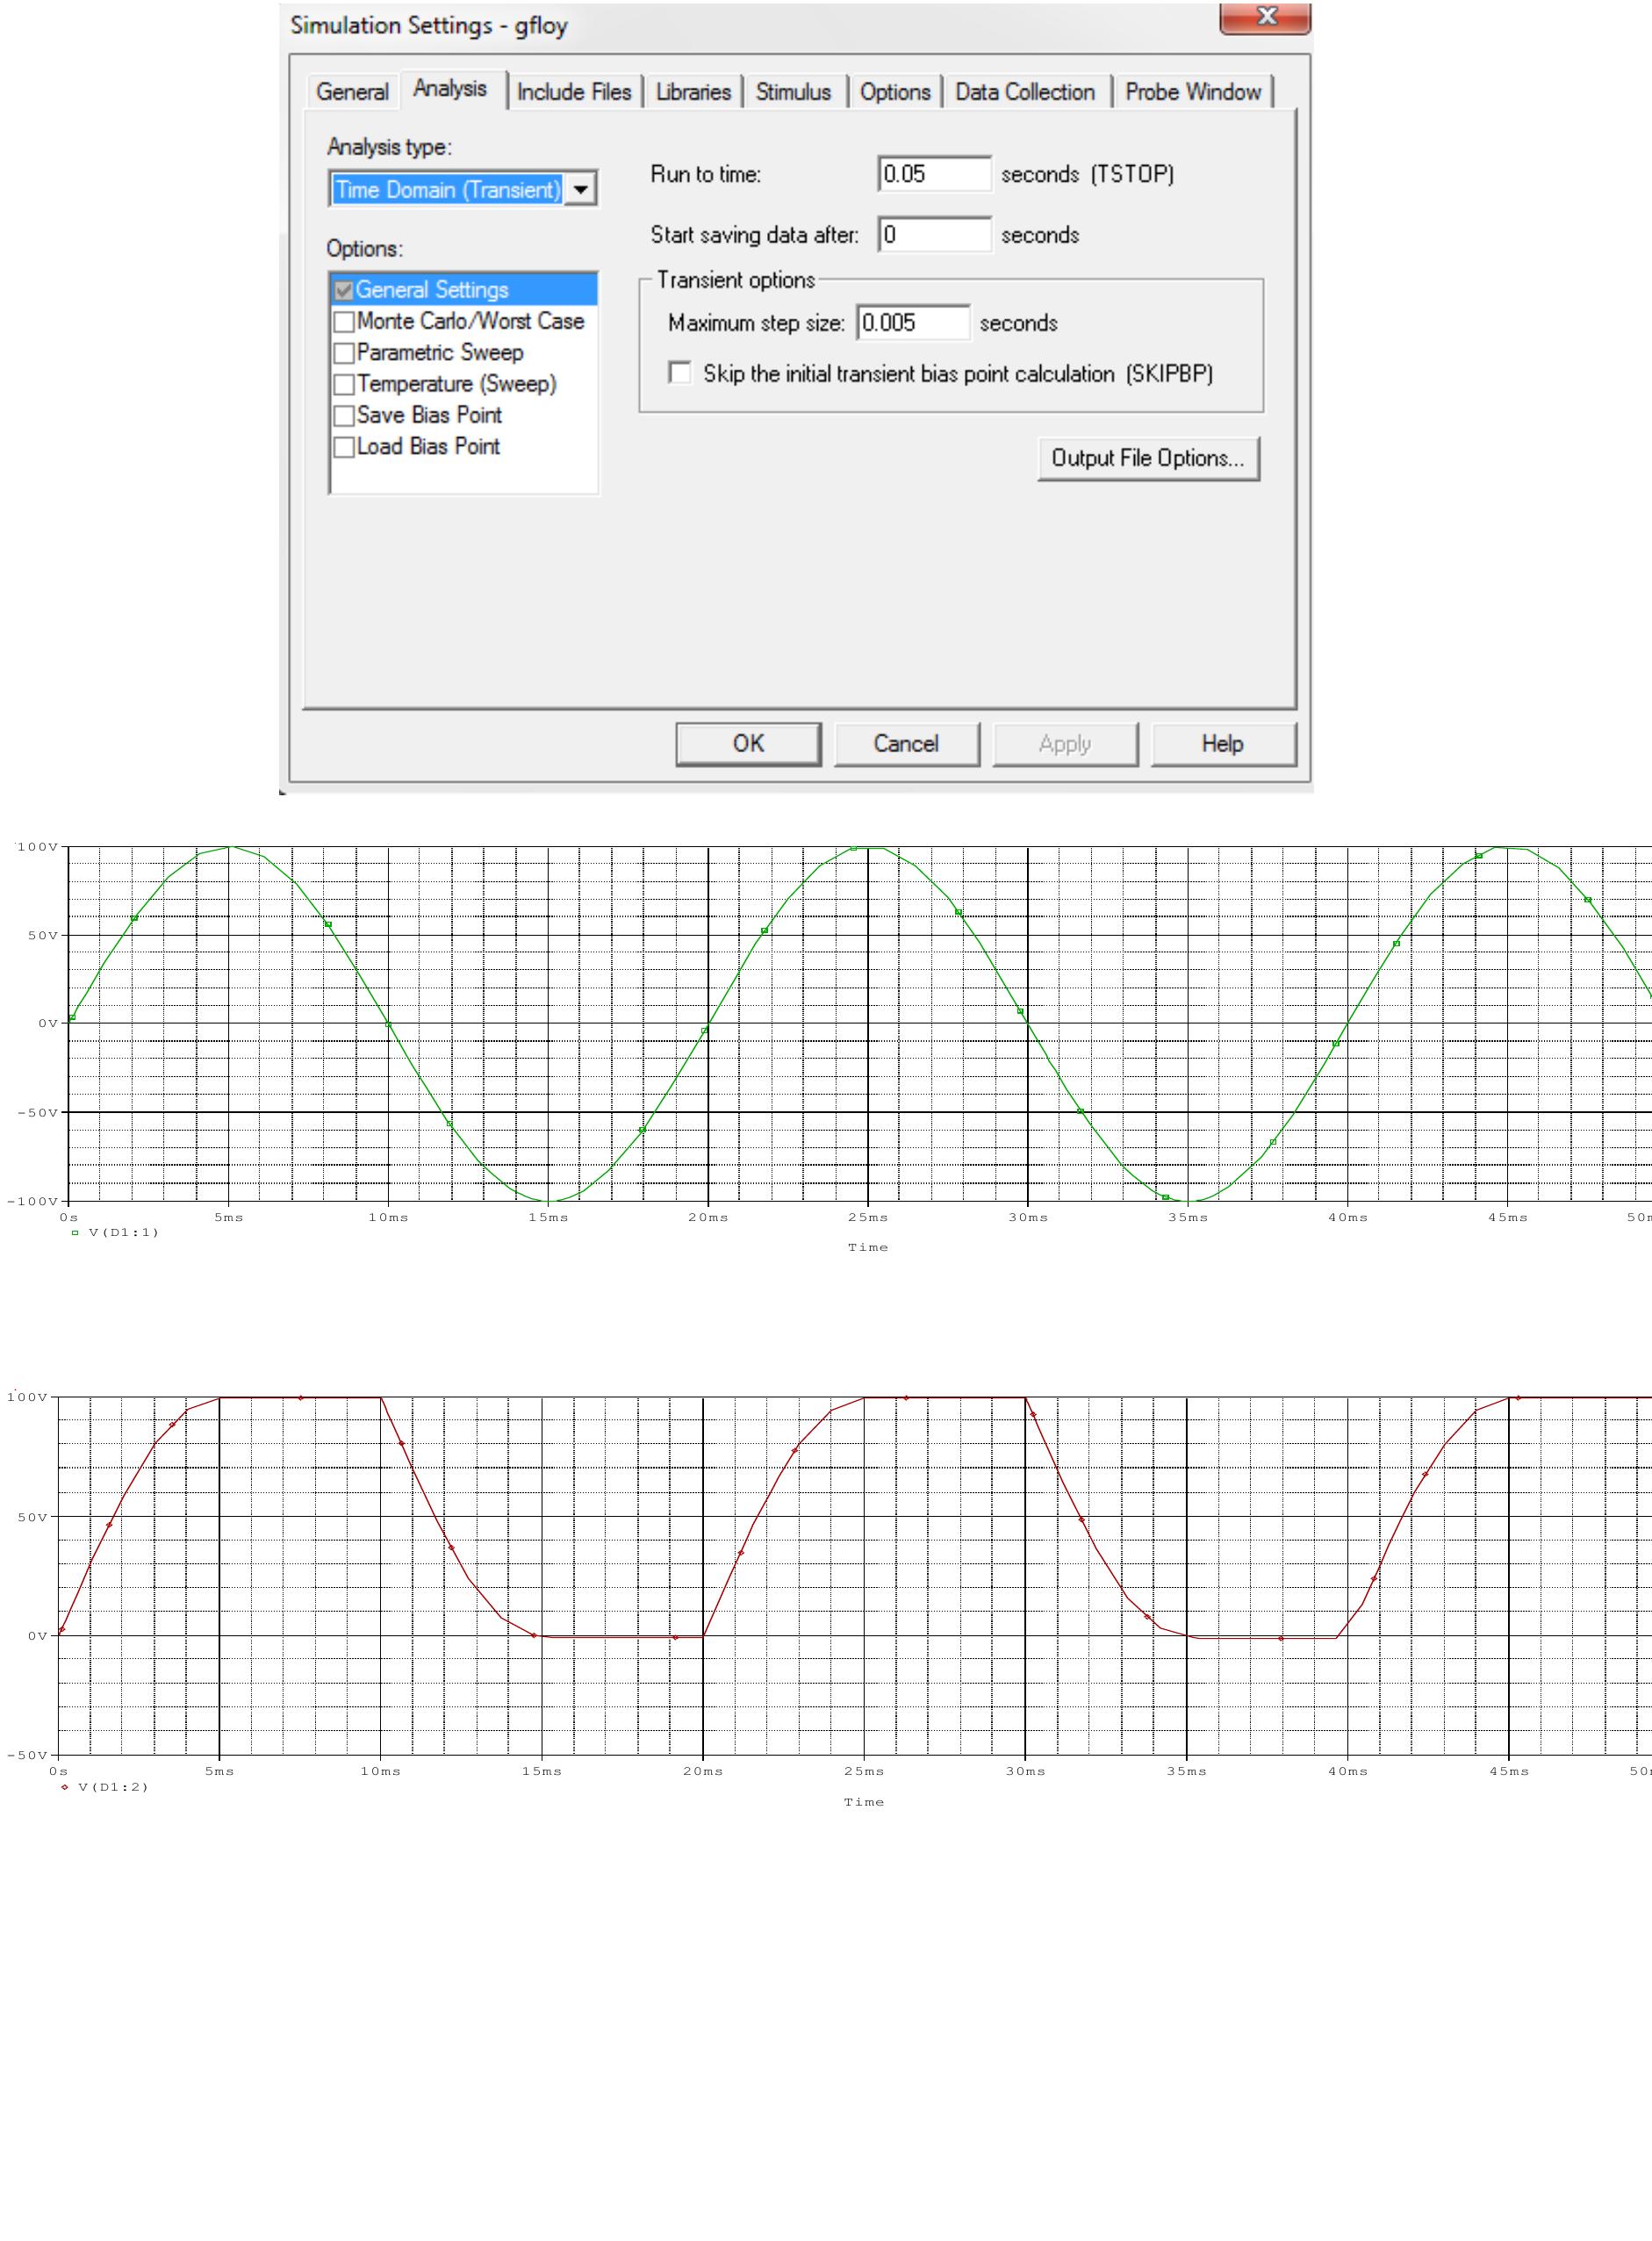Open the Probe Window tab
Screen dimensions: 1652x2241
(x=1193, y=92)
